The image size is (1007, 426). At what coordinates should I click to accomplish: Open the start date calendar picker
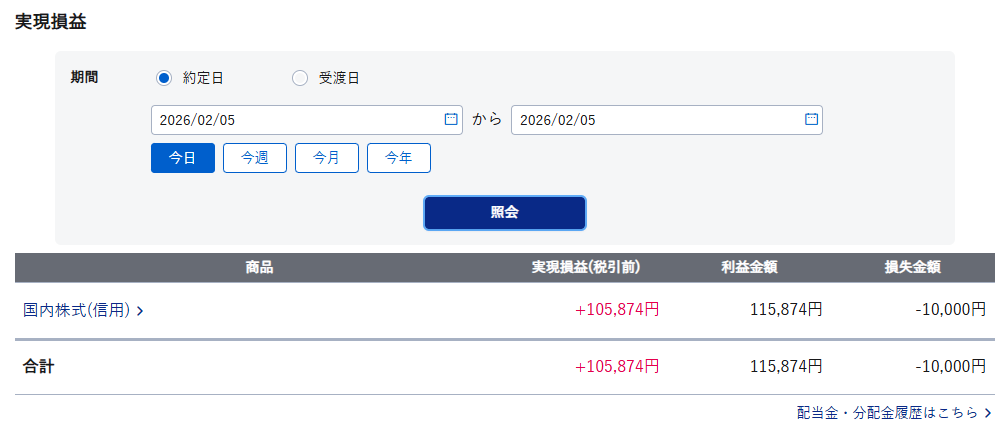coord(451,120)
